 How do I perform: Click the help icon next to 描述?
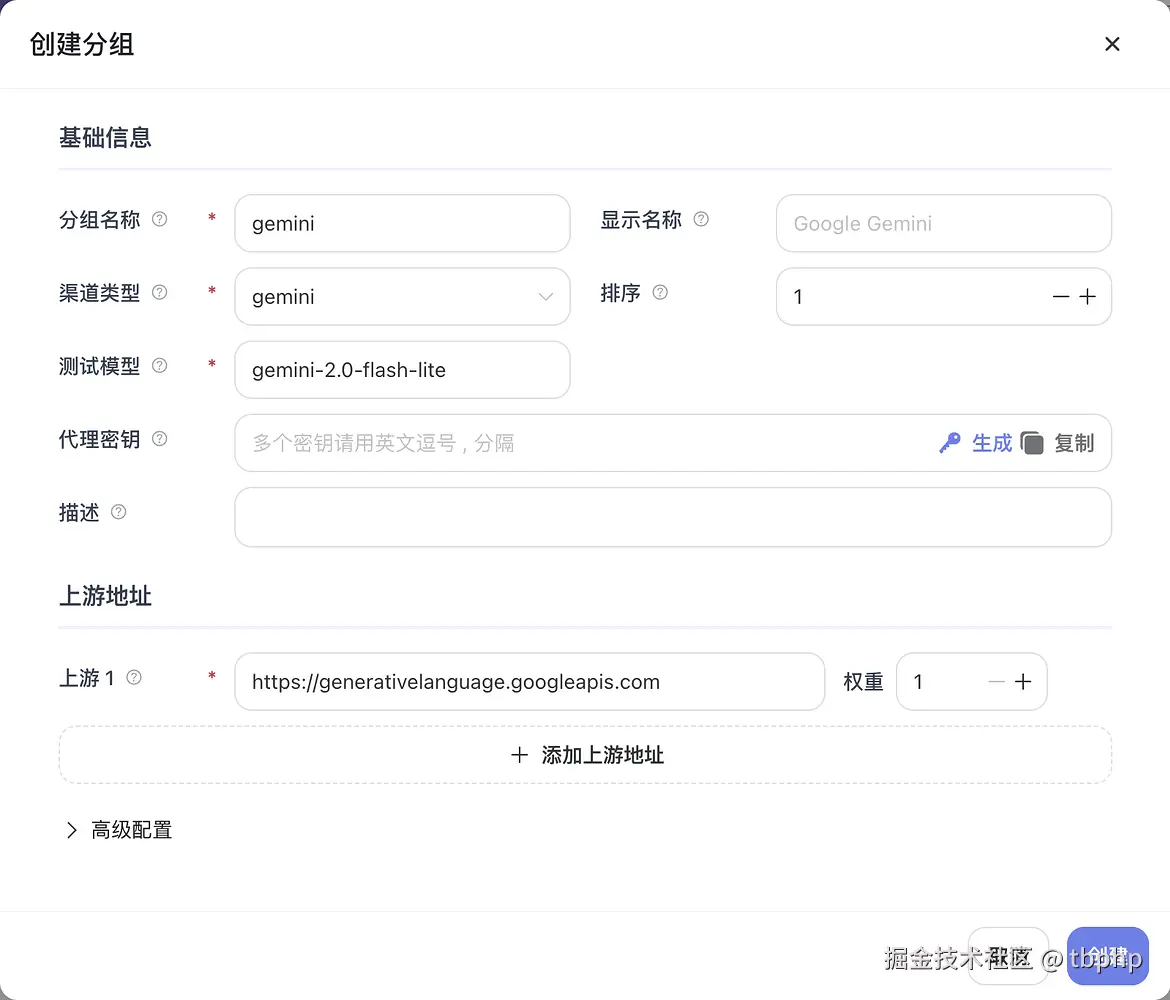click(x=118, y=512)
